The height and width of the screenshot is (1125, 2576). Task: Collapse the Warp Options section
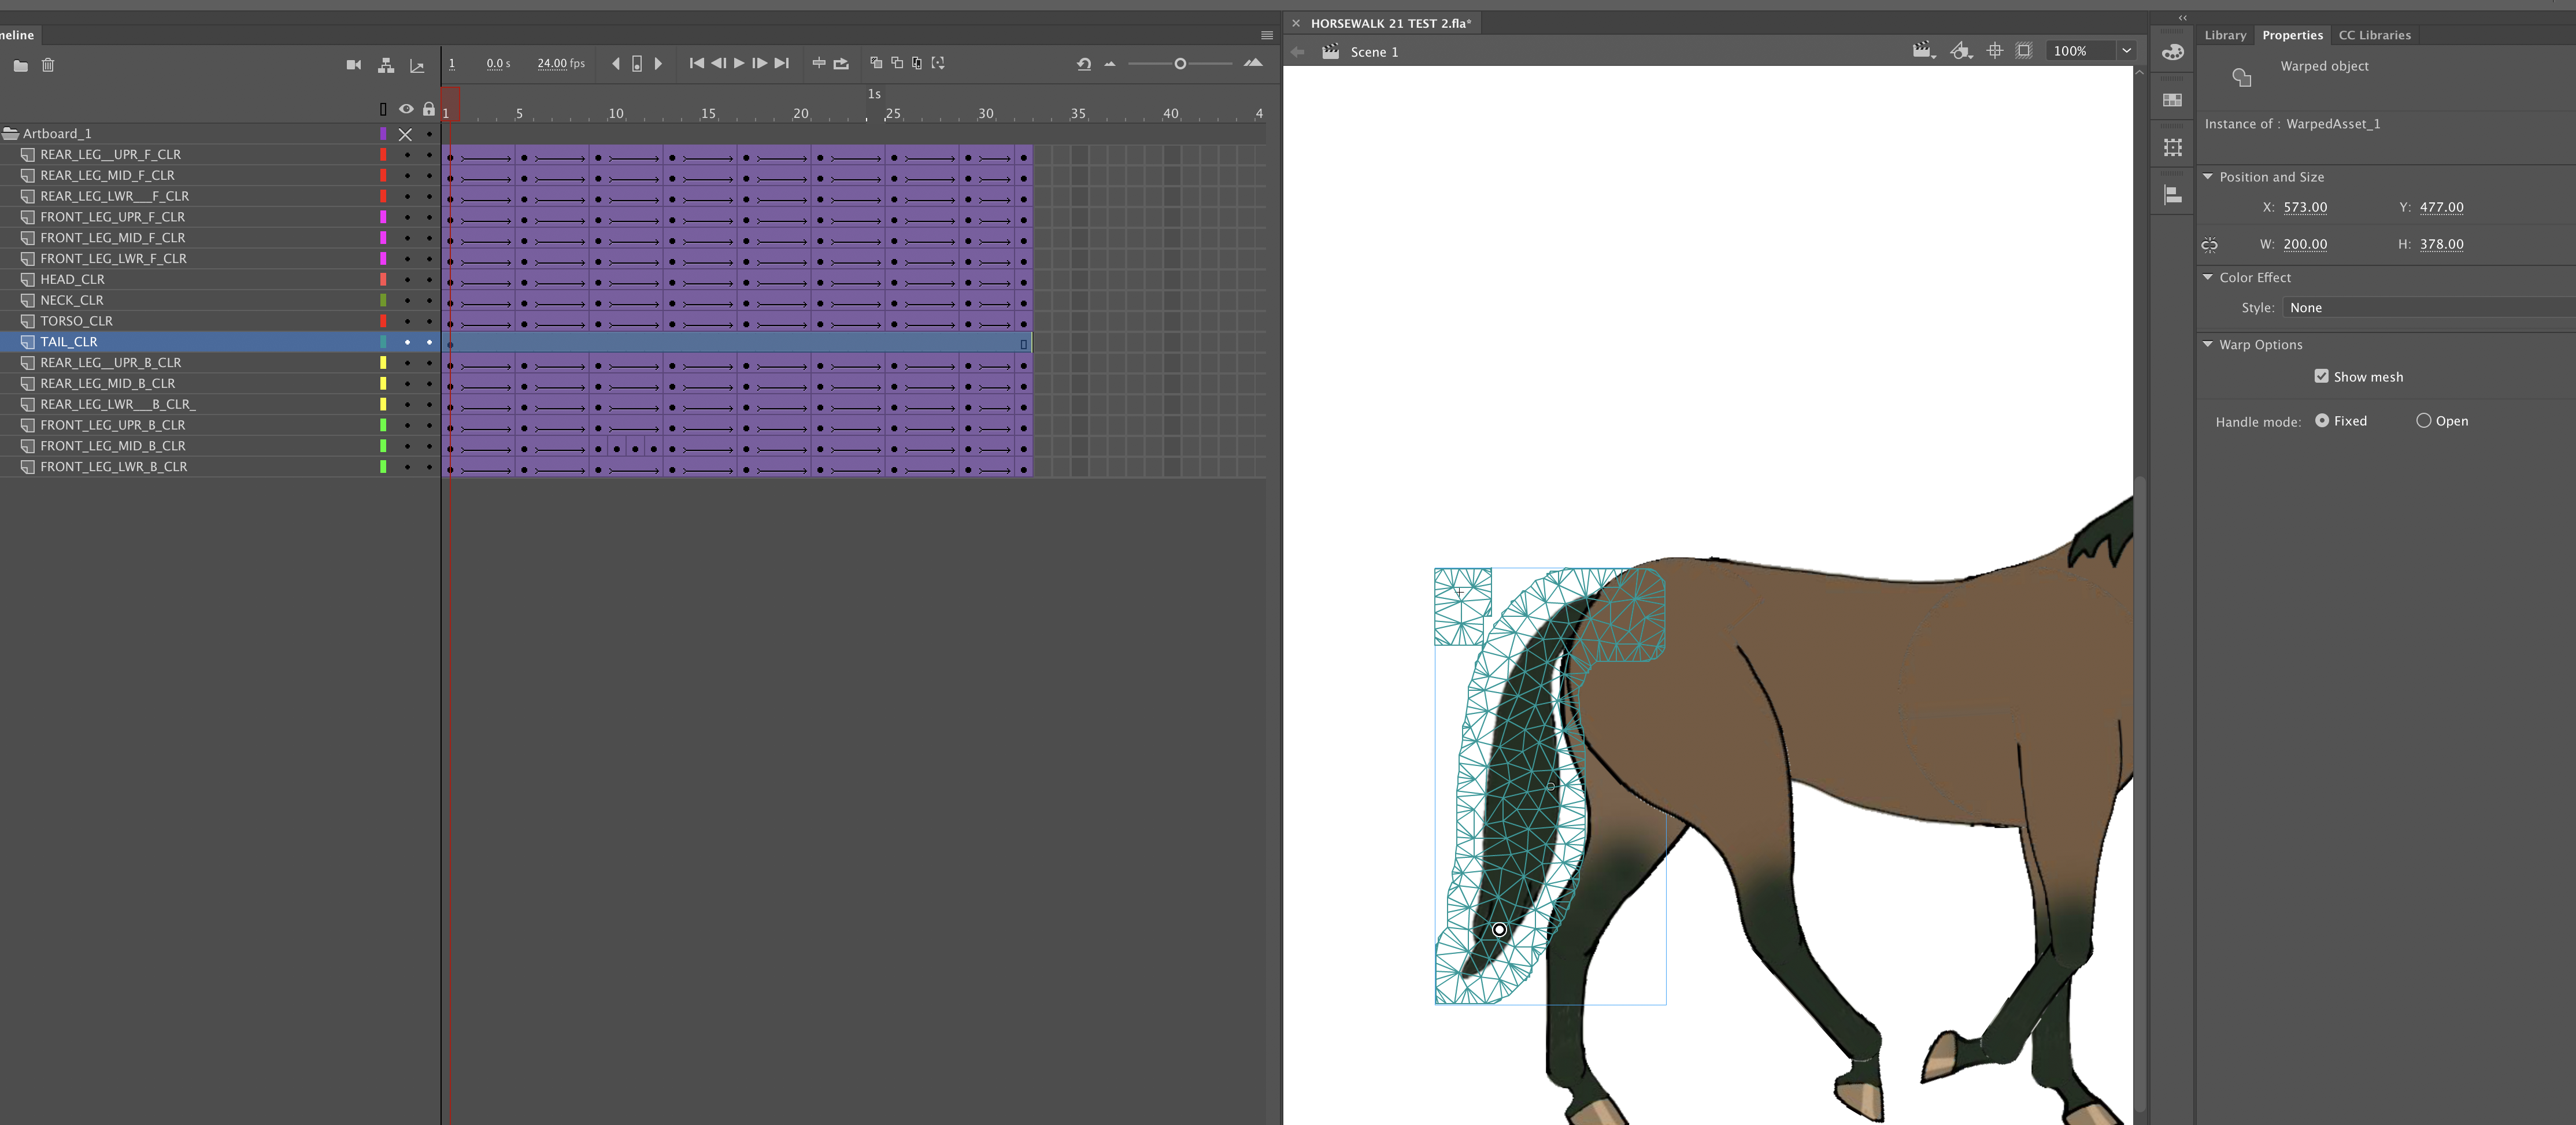(2209, 344)
